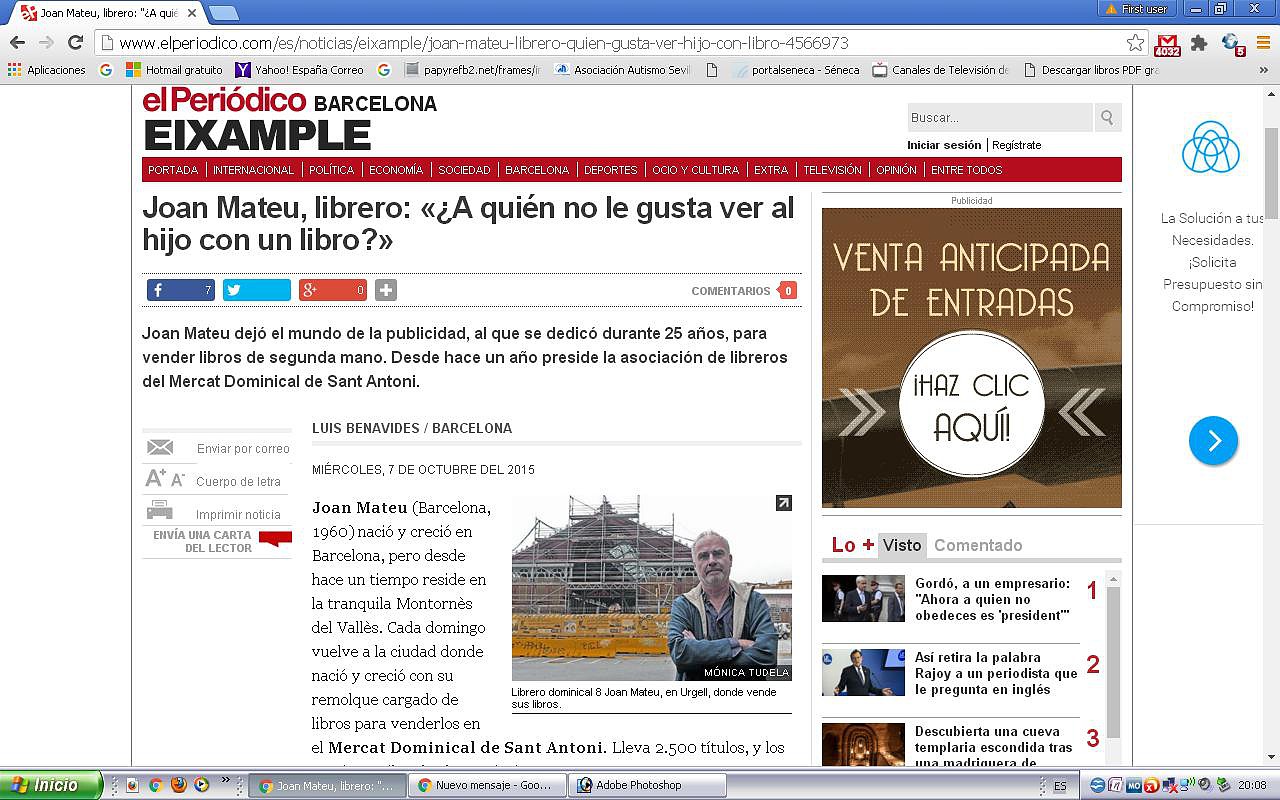Click blue next arrow in side ad
1280x800 pixels.
[x=1213, y=440]
